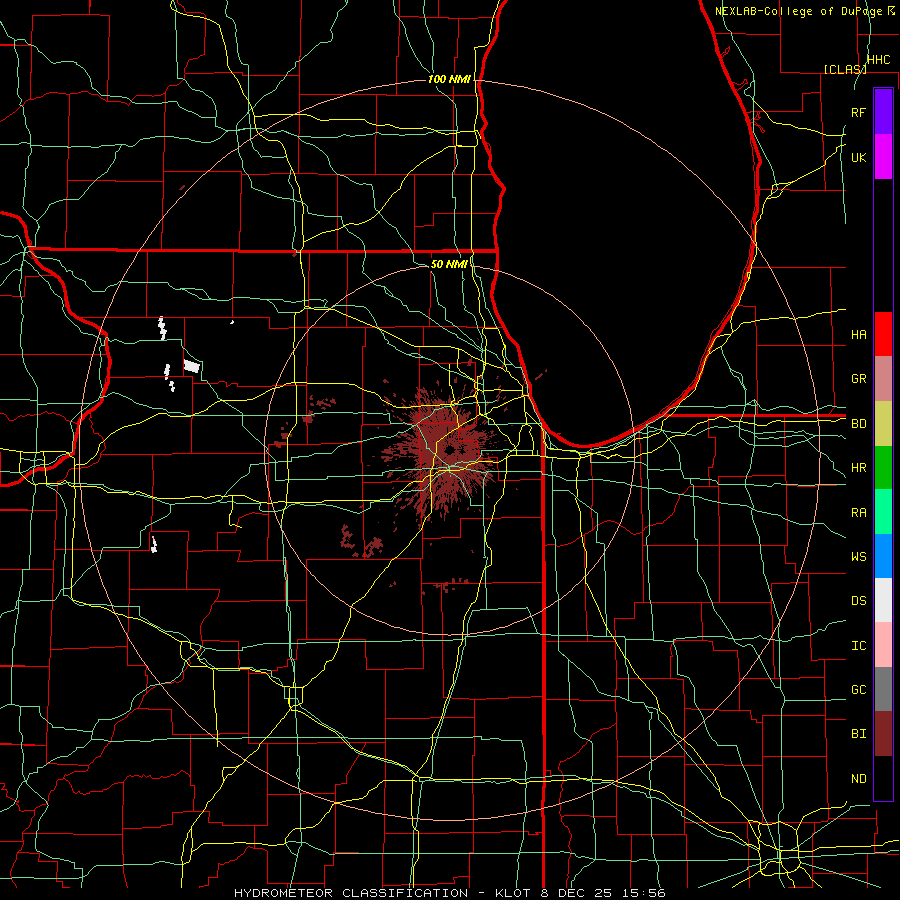900x900 pixels.
Task: Click the GC legend label
Action: pyautogui.click(x=859, y=690)
